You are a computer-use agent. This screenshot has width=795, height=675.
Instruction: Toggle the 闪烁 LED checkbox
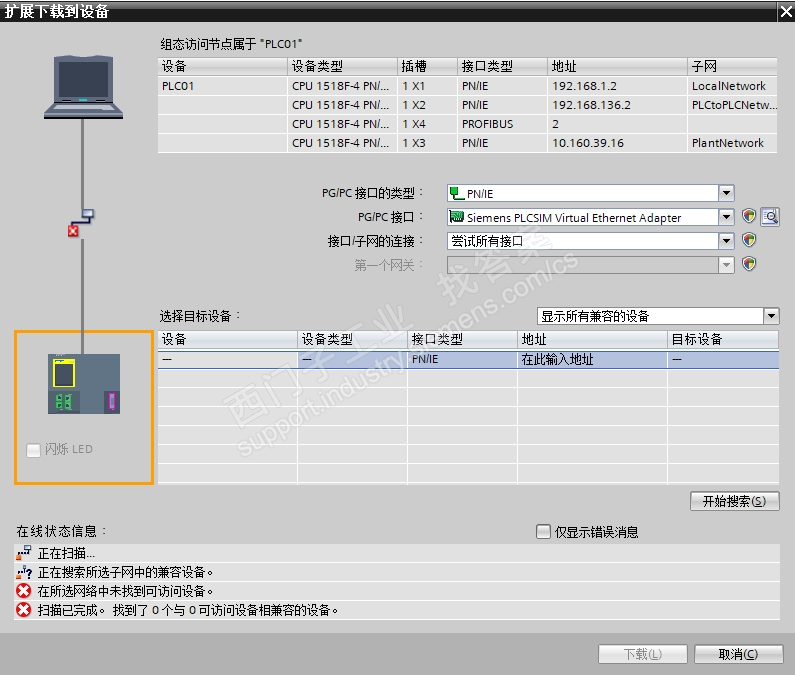point(33,450)
